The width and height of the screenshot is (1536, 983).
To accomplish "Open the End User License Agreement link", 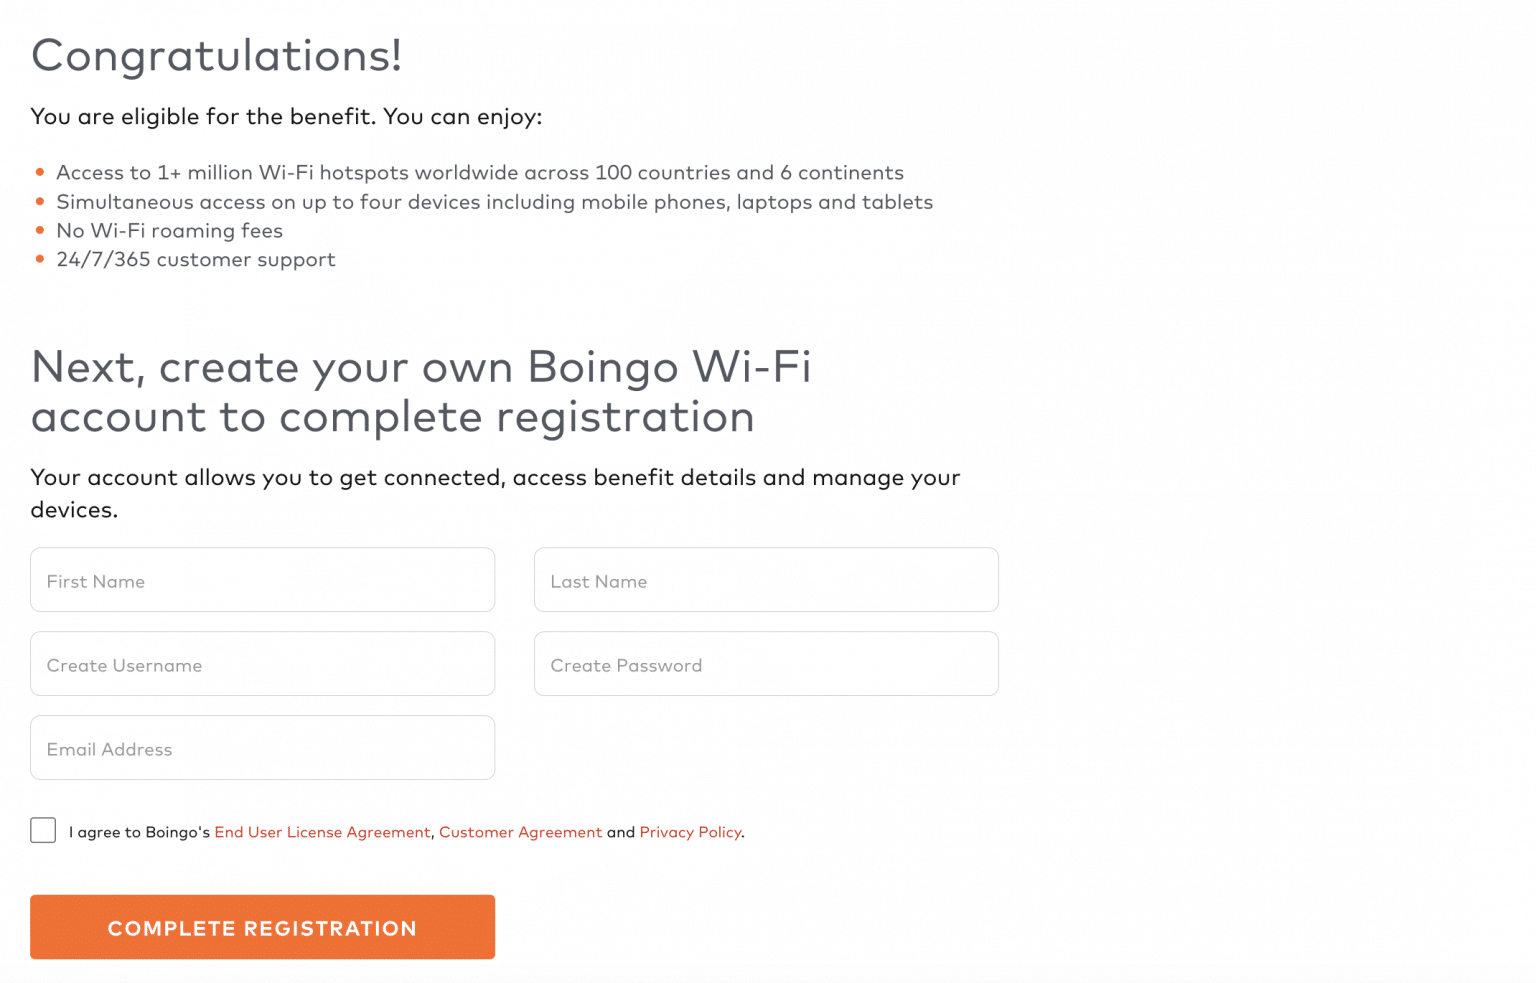I will 322,831.
